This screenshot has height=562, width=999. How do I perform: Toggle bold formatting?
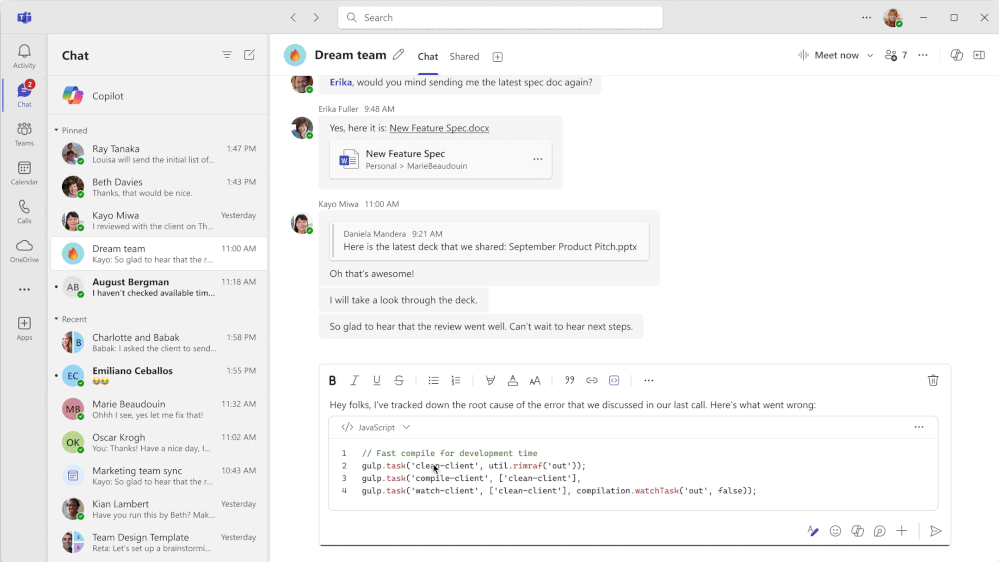point(332,380)
